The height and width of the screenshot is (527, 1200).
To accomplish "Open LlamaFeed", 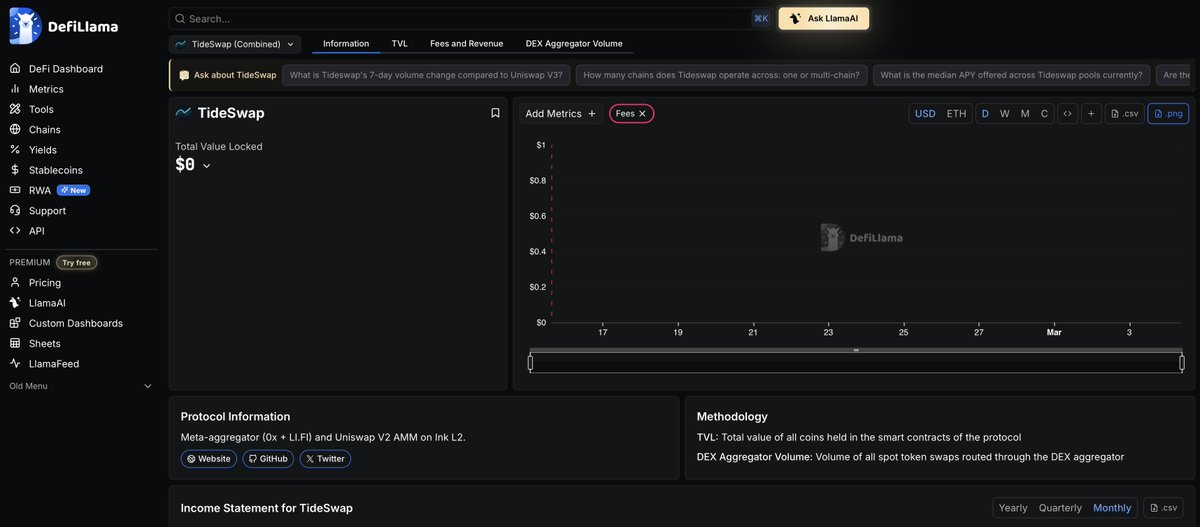I will point(44,364).
